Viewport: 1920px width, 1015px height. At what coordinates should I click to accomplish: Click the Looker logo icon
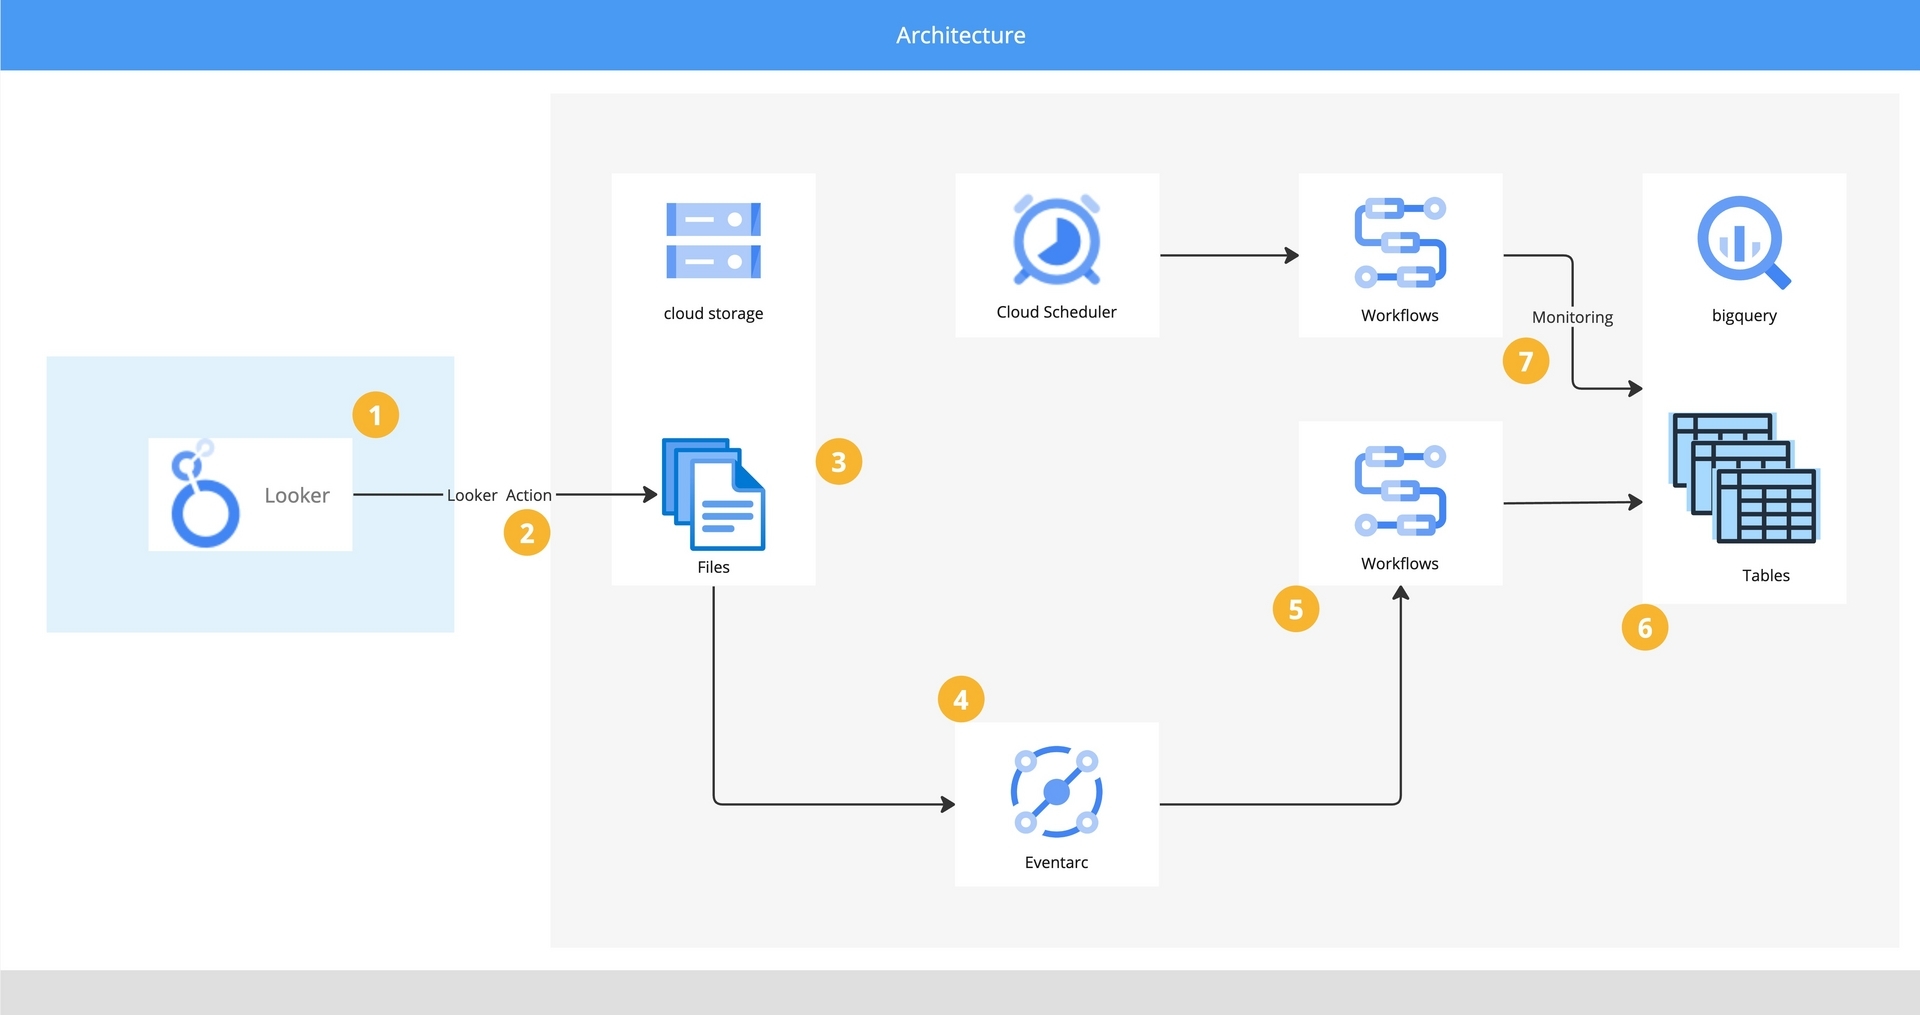point(206,494)
